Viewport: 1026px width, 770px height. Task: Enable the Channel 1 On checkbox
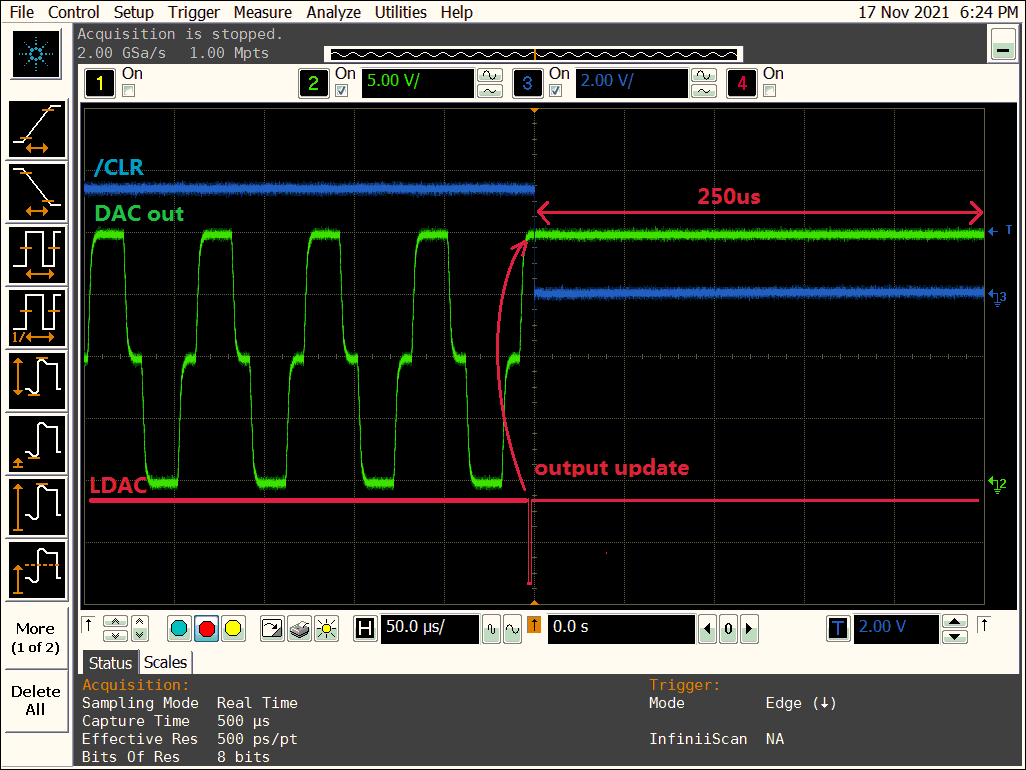(x=129, y=91)
